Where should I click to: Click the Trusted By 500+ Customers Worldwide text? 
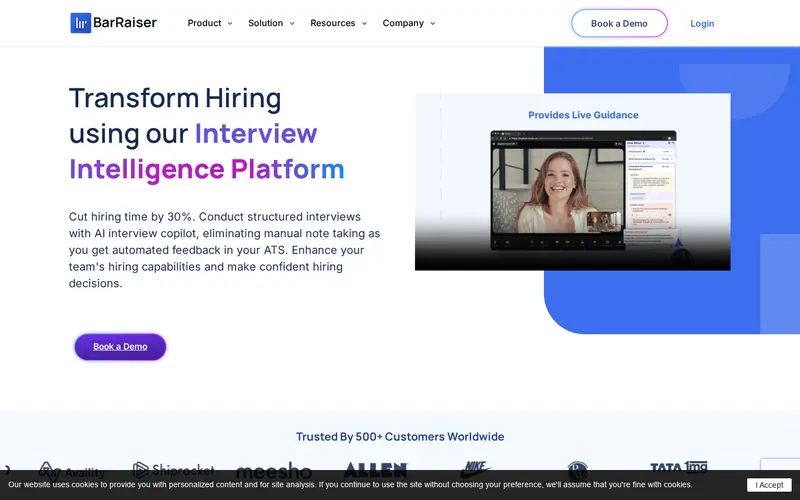[x=400, y=437]
